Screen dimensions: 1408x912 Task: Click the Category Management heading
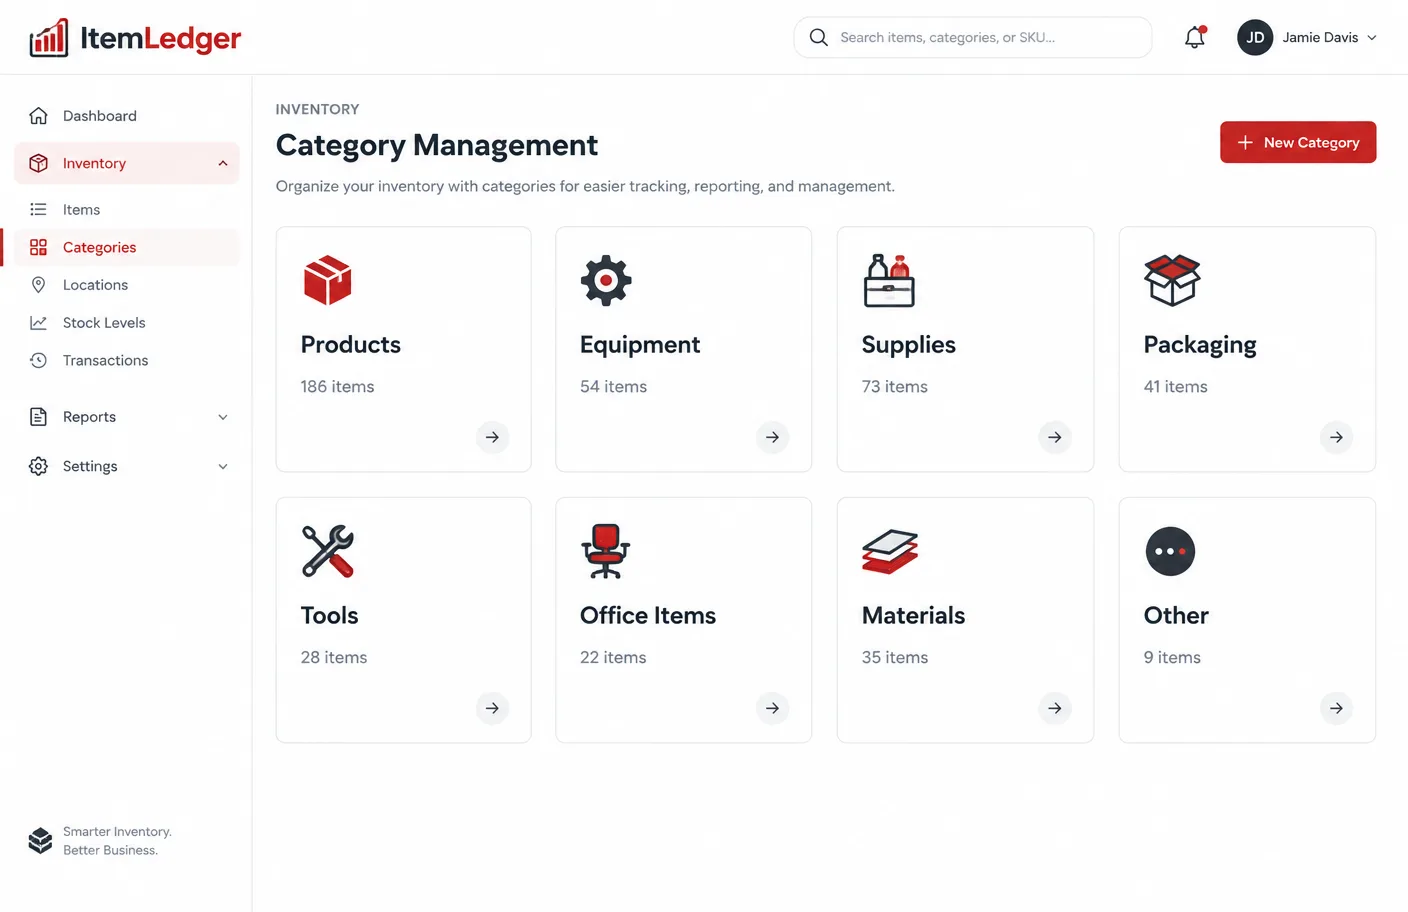click(x=437, y=146)
